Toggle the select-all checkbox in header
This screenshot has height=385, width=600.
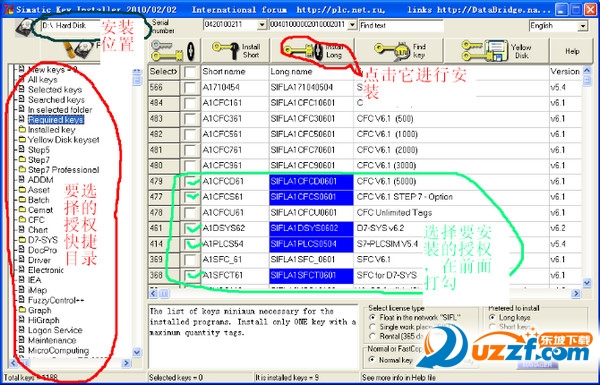190,72
